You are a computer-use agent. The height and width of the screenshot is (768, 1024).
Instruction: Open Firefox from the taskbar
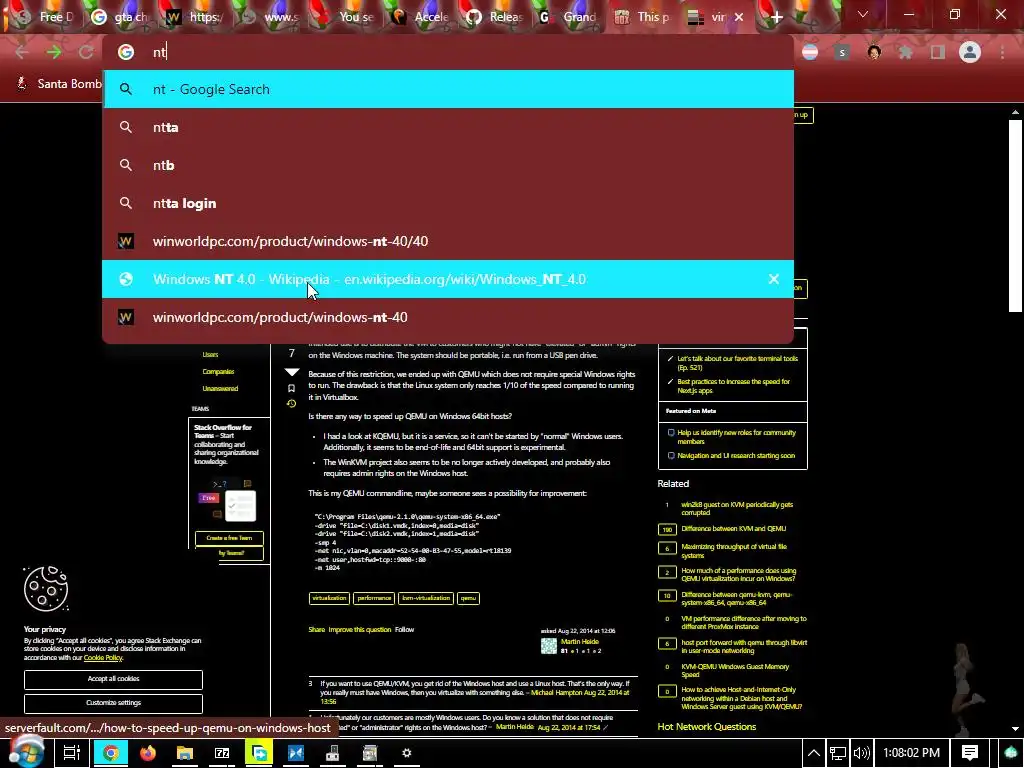click(148, 753)
